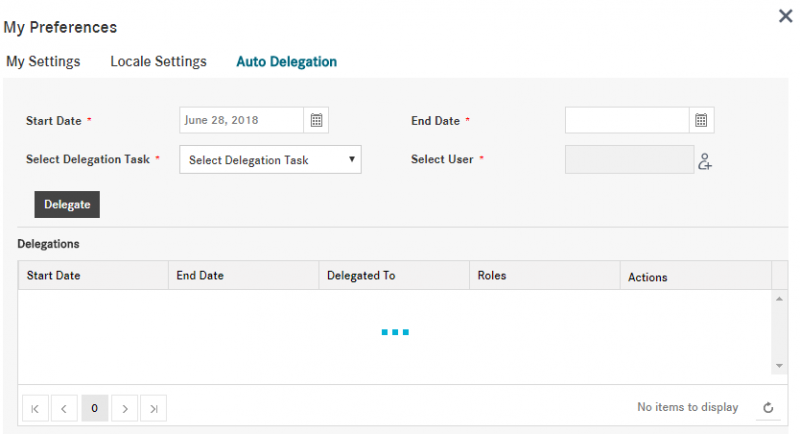800x434 pixels.
Task: Go to next page of delegations
Action: (x=124, y=408)
